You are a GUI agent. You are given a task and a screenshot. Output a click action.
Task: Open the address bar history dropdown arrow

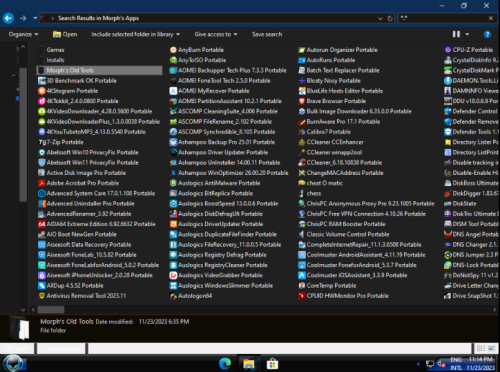click(380, 18)
